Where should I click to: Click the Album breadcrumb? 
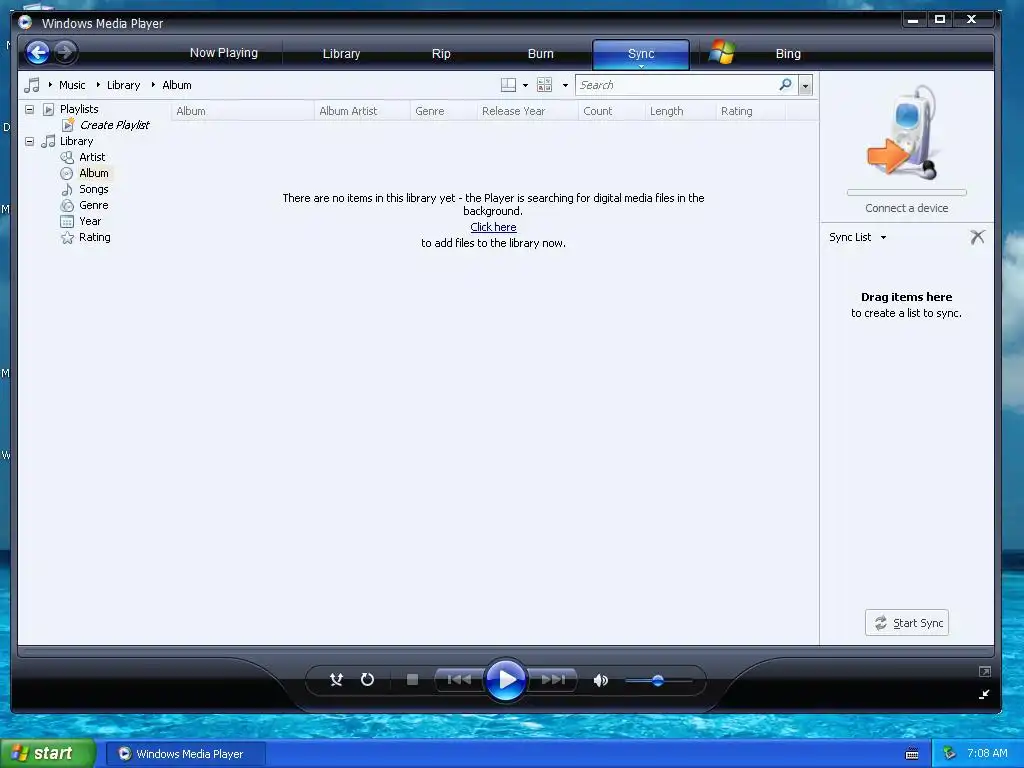pyautogui.click(x=177, y=85)
